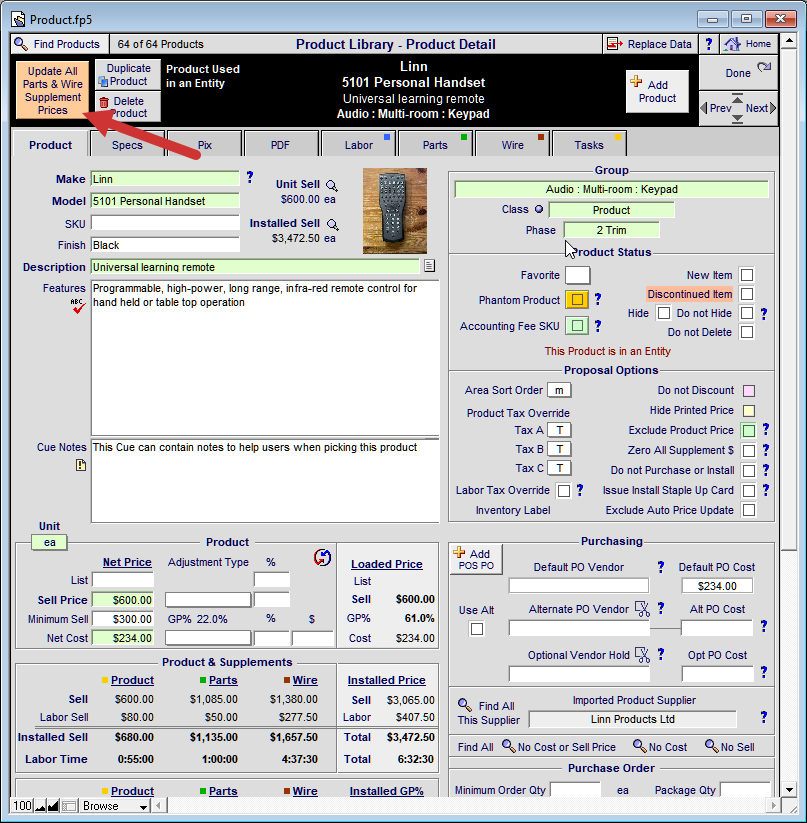Enable Exclude Auto Price Update
The height and width of the screenshot is (823, 807).
(x=749, y=510)
